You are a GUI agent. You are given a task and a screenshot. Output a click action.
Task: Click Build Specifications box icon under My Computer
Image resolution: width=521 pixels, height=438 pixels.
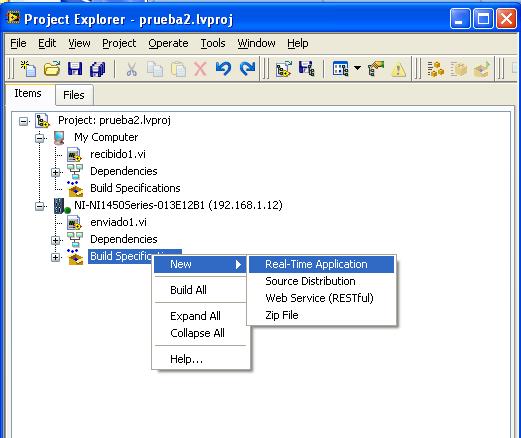click(x=75, y=189)
